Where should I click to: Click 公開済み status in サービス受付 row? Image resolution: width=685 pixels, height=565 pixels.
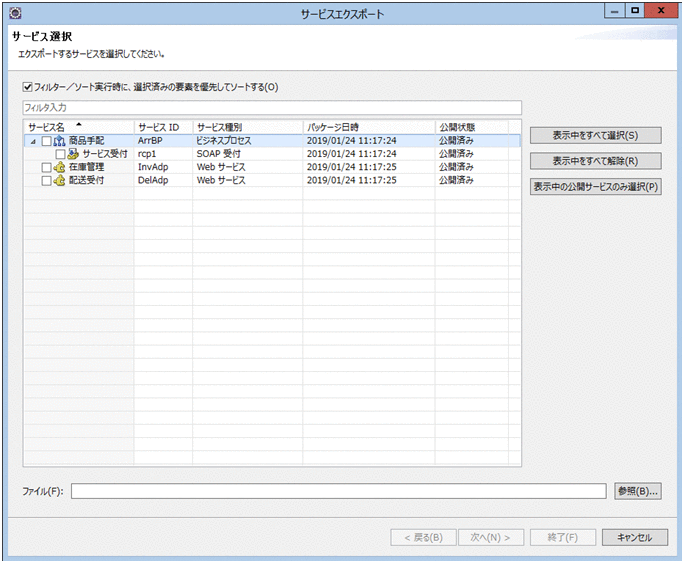(456, 154)
